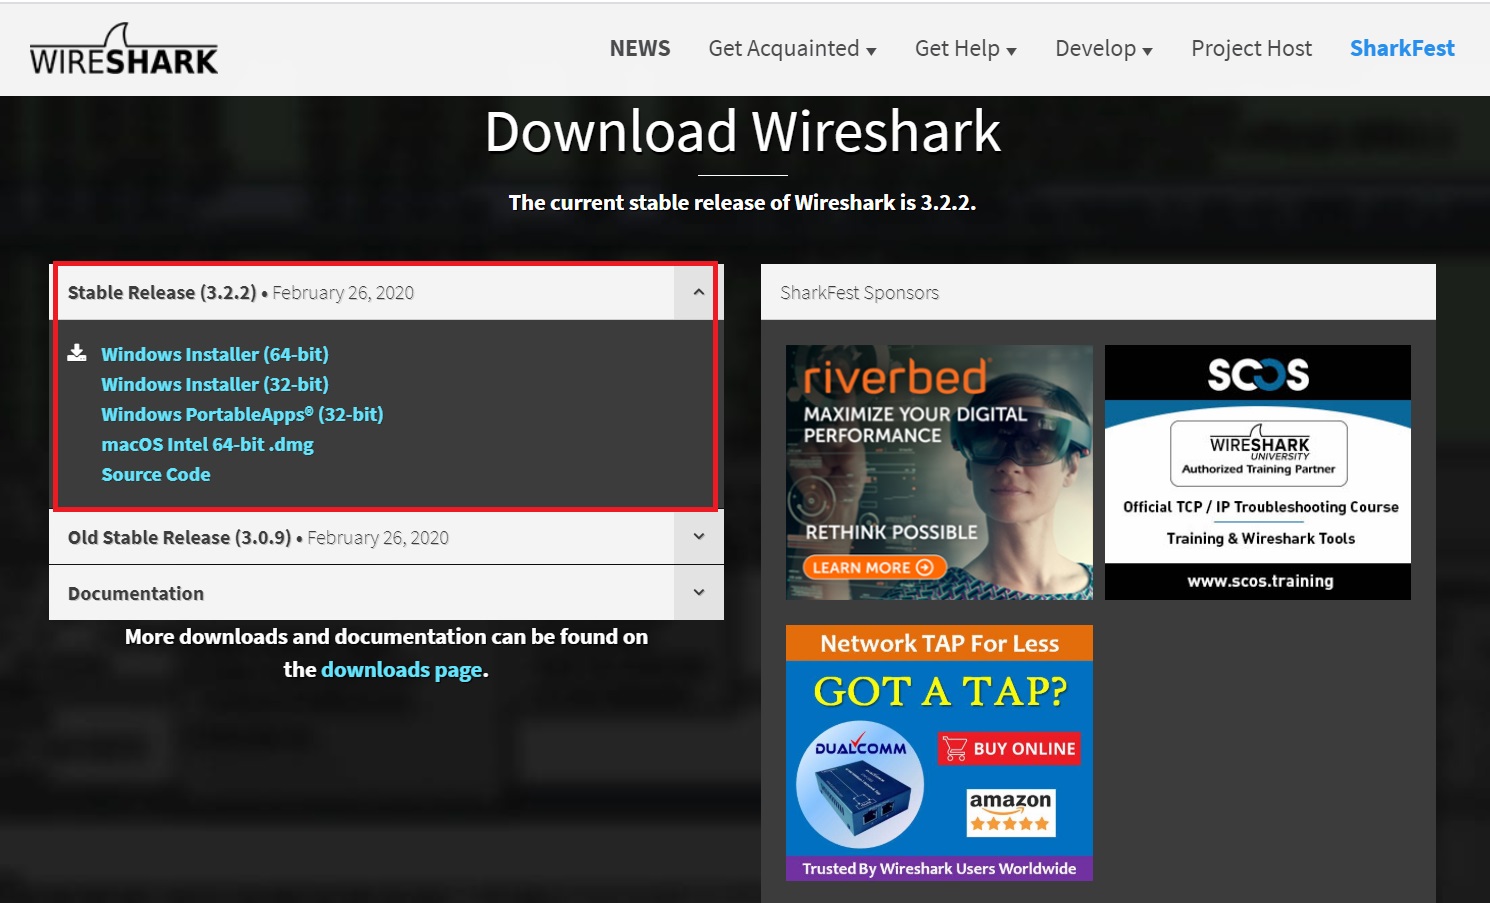The width and height of the screenshot is (1490, 903).
Task: Click the Download Wireshark heading
Action: 743,131
